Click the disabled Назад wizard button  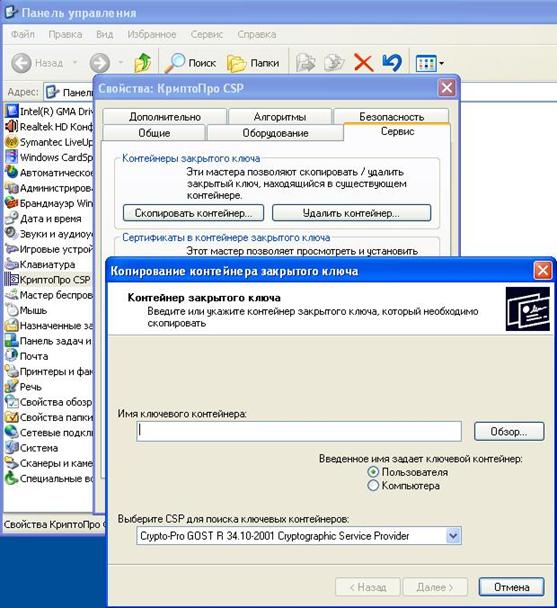coord(368,587)
